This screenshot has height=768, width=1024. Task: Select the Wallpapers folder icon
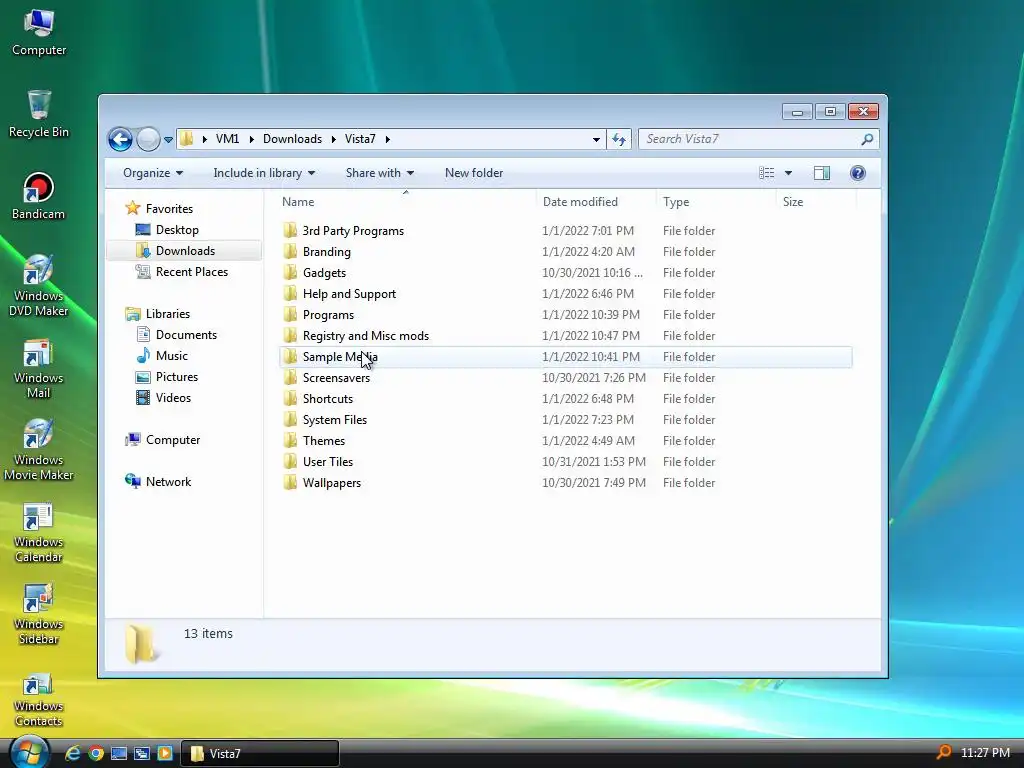[291, 483]
